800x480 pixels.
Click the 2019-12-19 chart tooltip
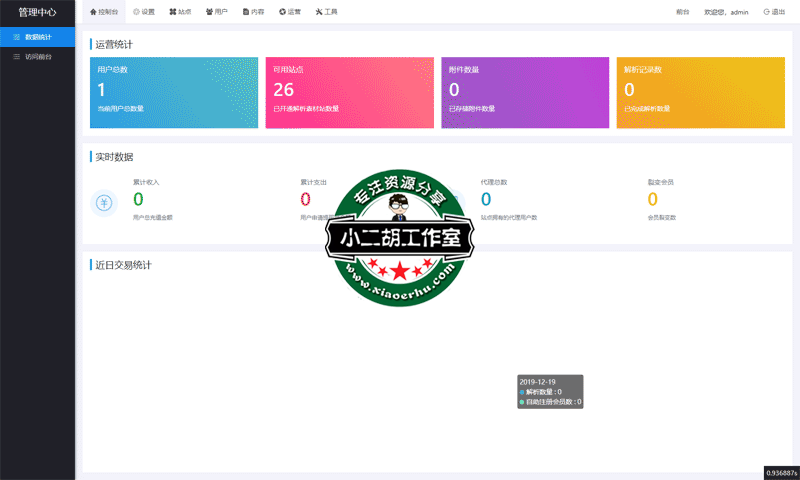(550, 391)
